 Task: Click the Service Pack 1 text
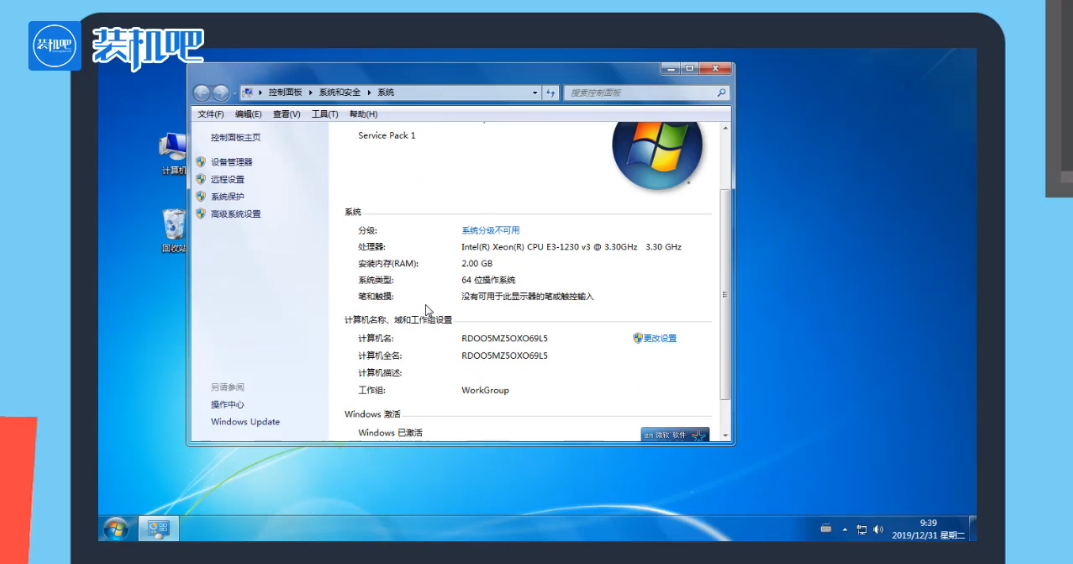[x=387, y=136]
